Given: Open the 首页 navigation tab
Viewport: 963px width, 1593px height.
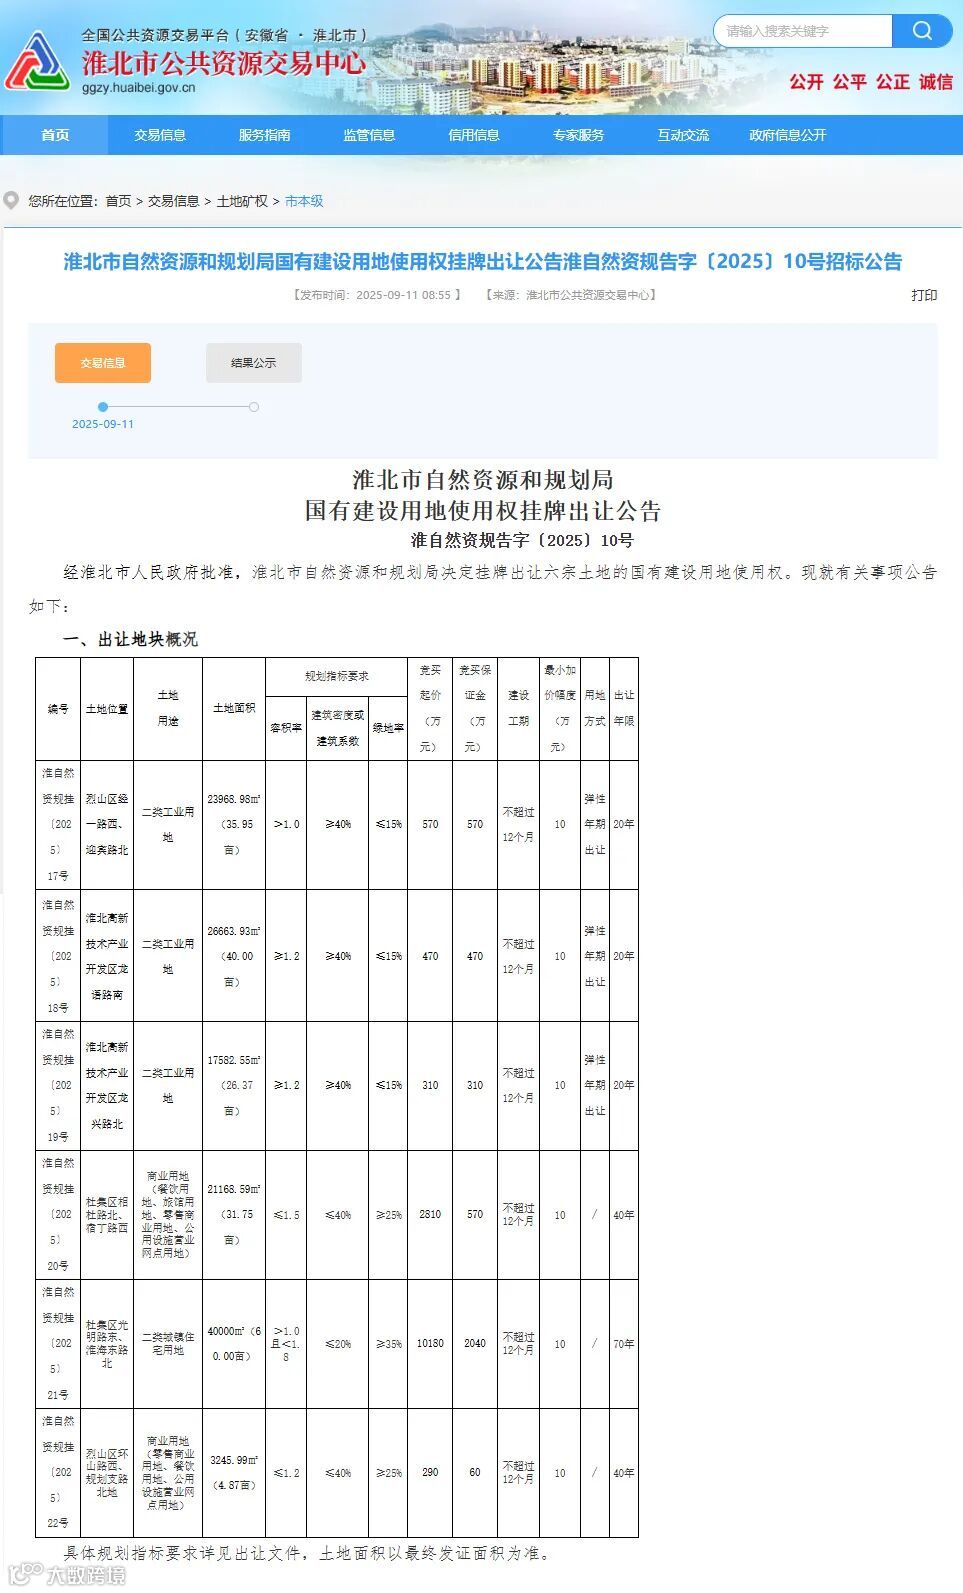Looking at the screenshot, I should 55,135.
